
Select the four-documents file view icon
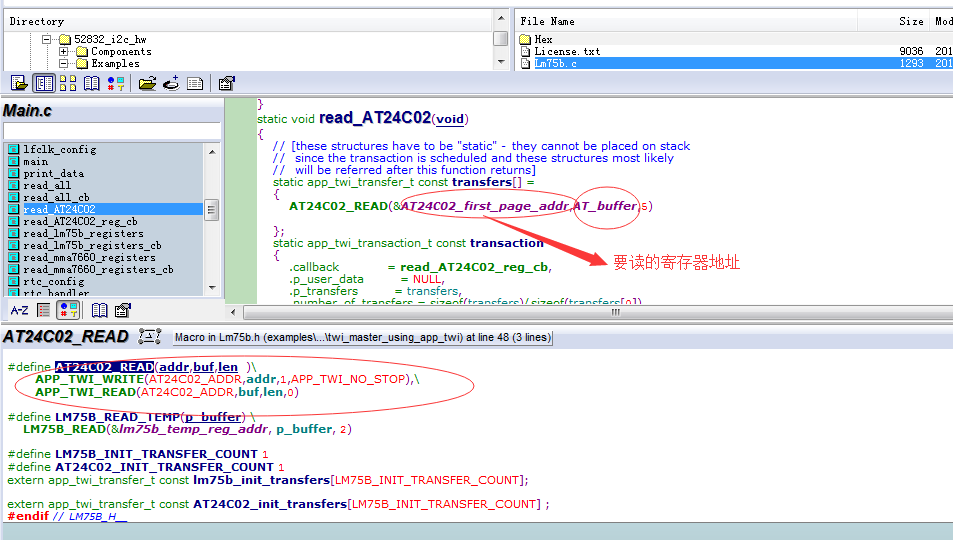68,83
